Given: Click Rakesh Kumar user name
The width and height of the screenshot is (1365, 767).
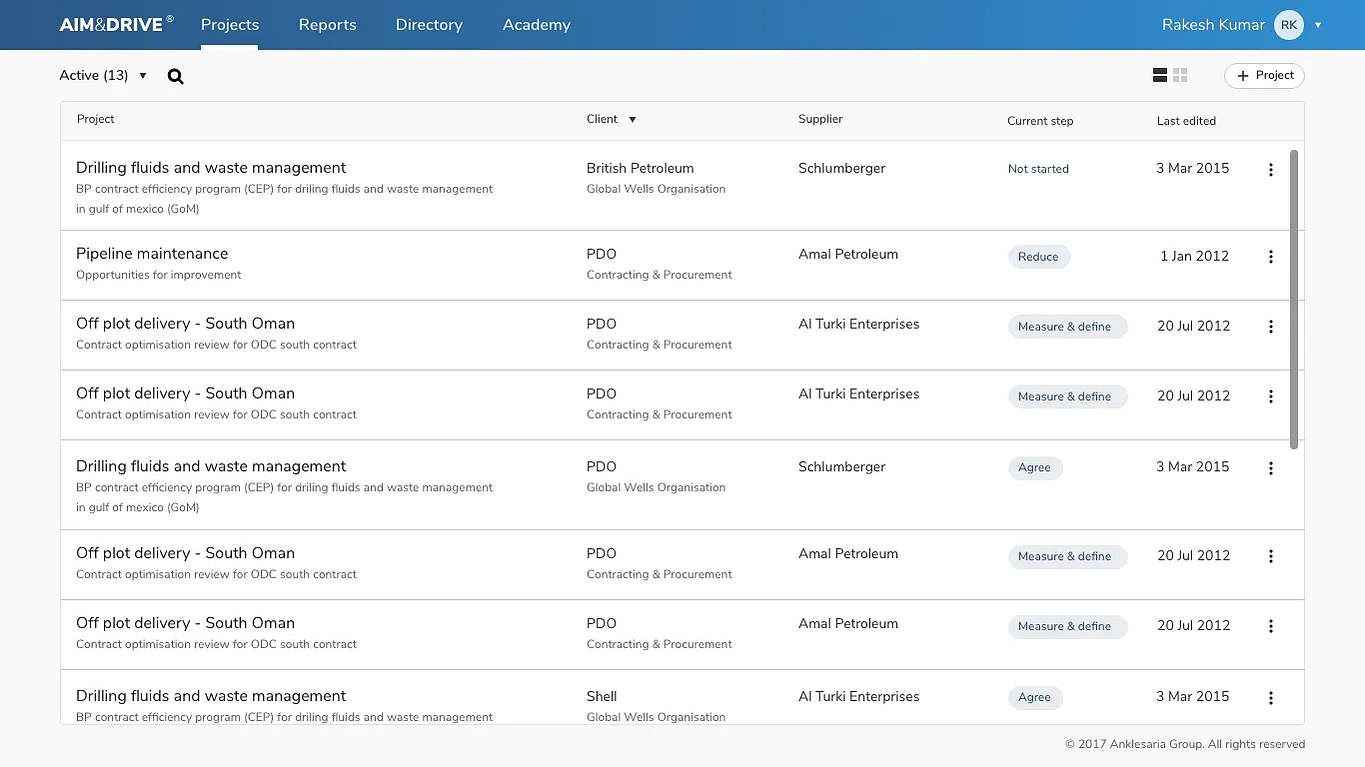Looking at the screenshot, I should (1213, 25).
